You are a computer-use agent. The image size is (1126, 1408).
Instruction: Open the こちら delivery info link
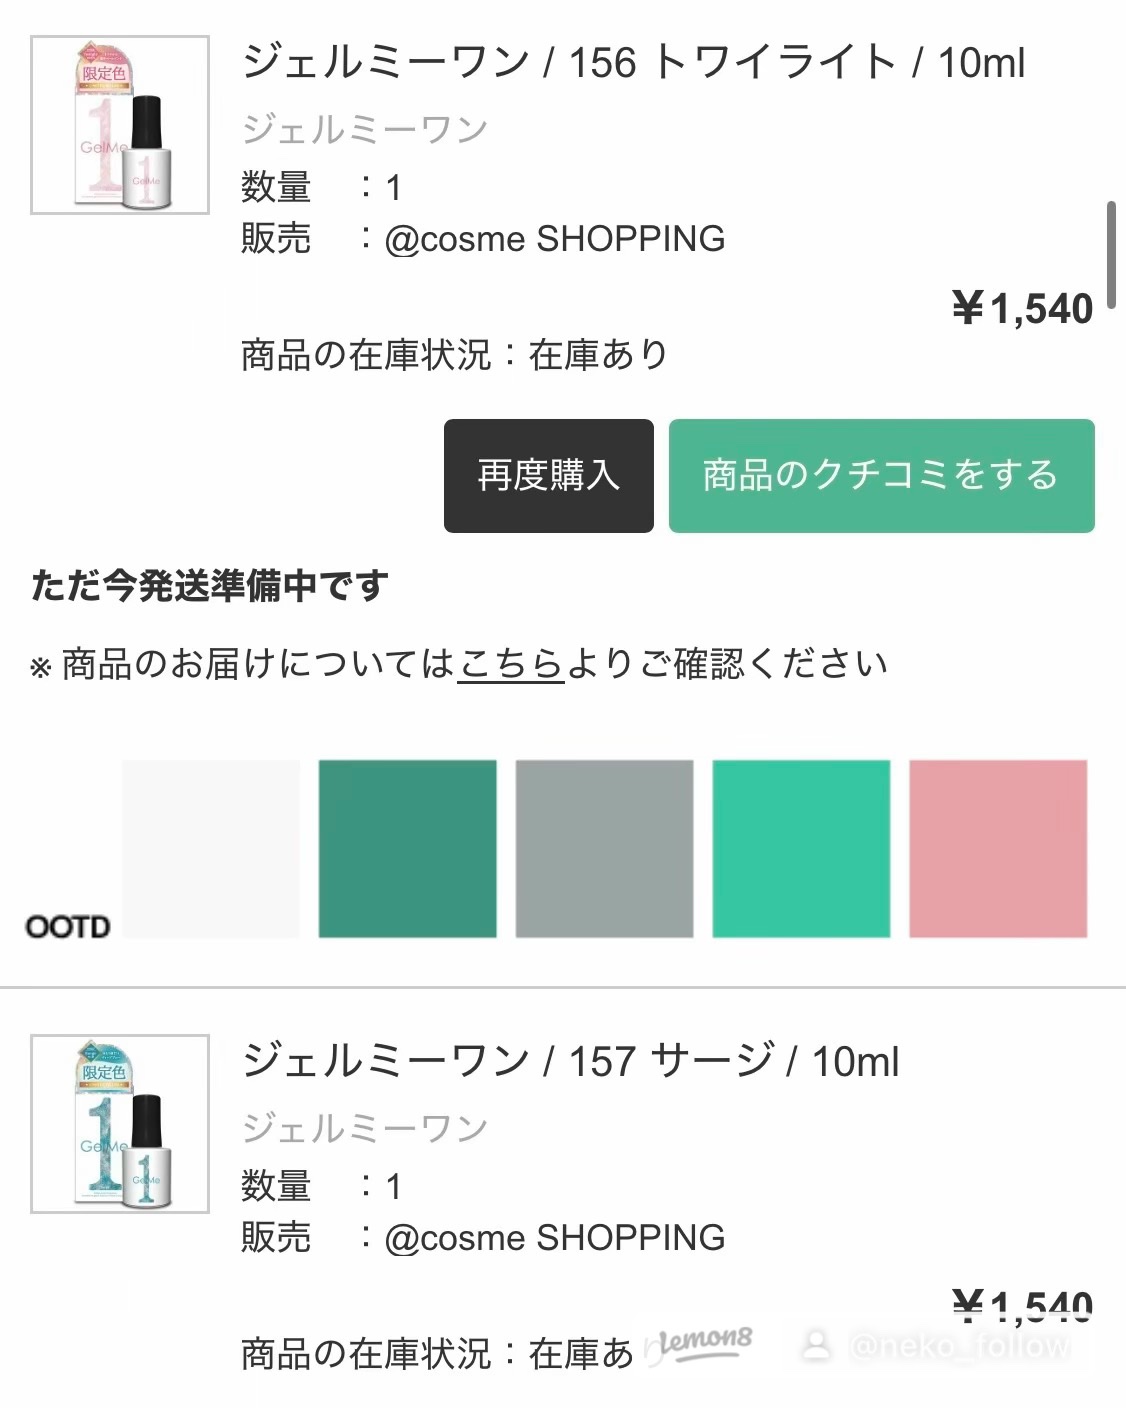coord(511,663)
